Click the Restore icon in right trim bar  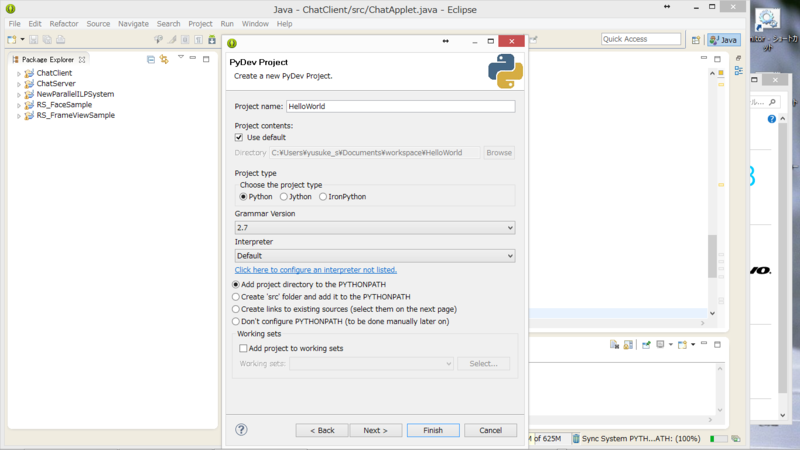[x=738, y=58]
